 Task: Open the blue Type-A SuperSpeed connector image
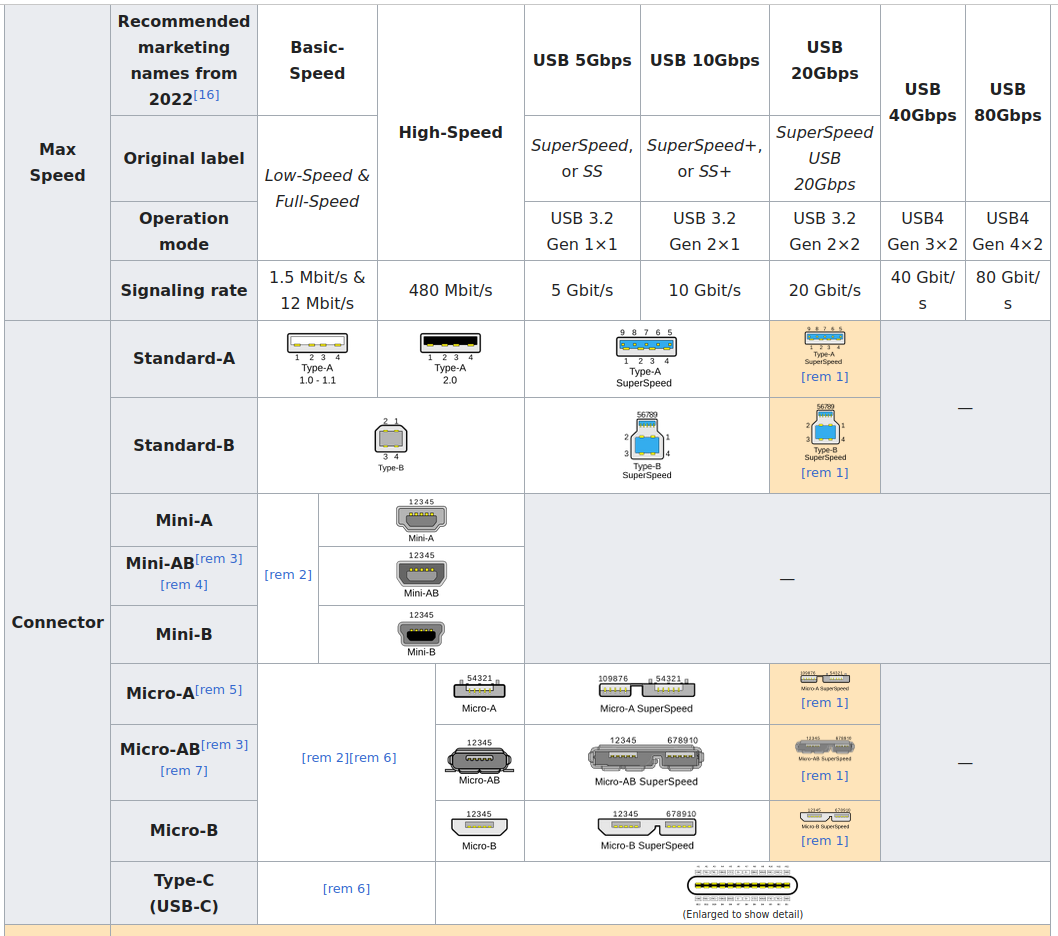coord(646,358)
